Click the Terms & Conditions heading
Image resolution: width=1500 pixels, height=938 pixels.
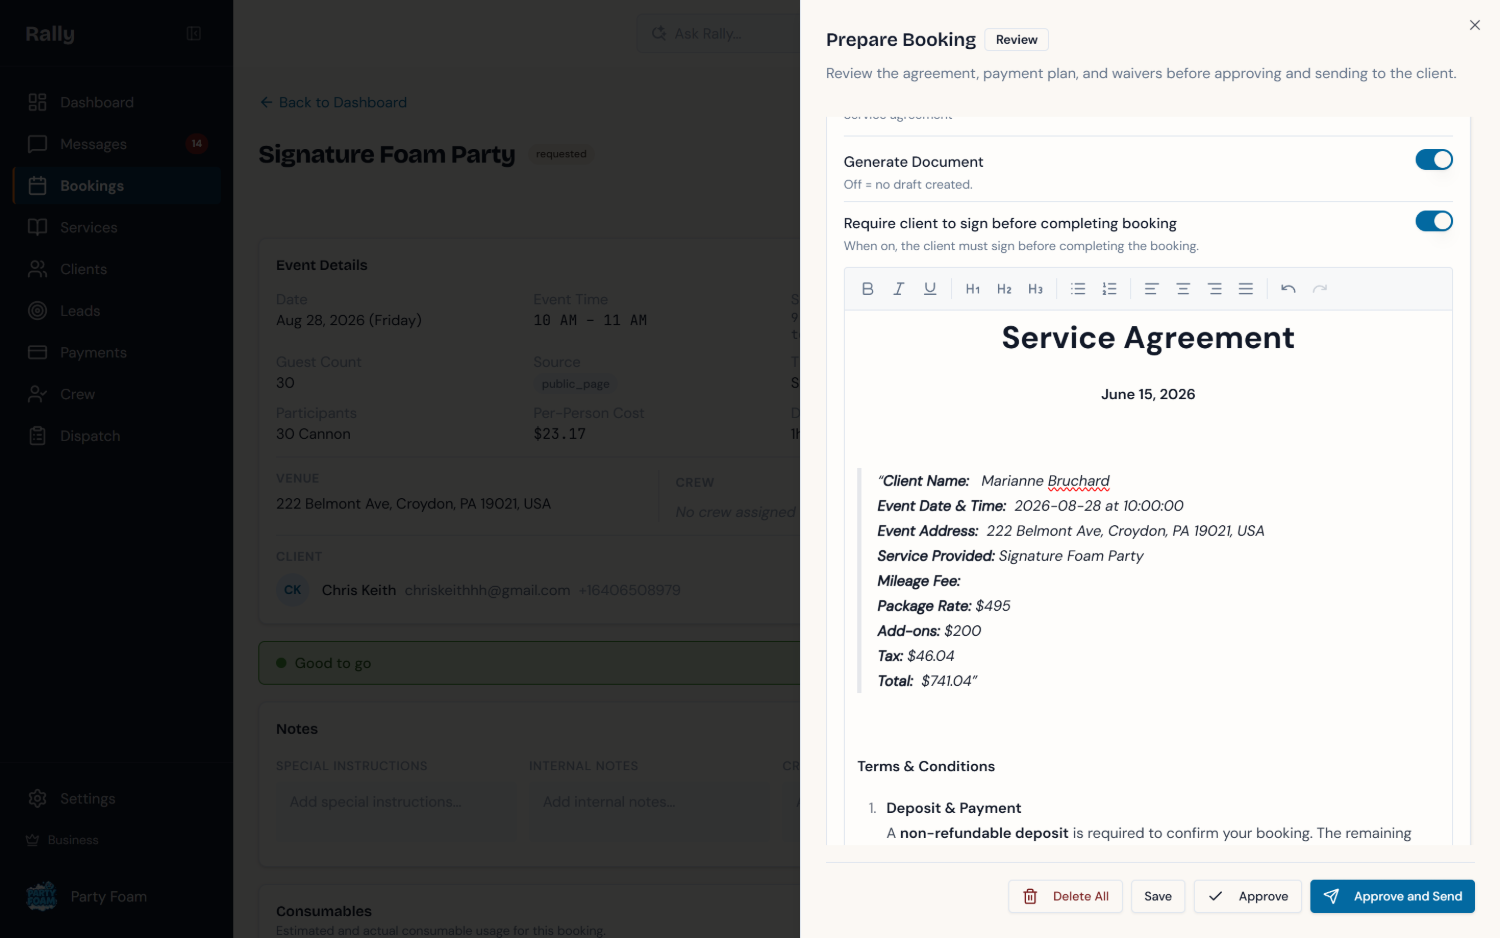pos(926,766)
